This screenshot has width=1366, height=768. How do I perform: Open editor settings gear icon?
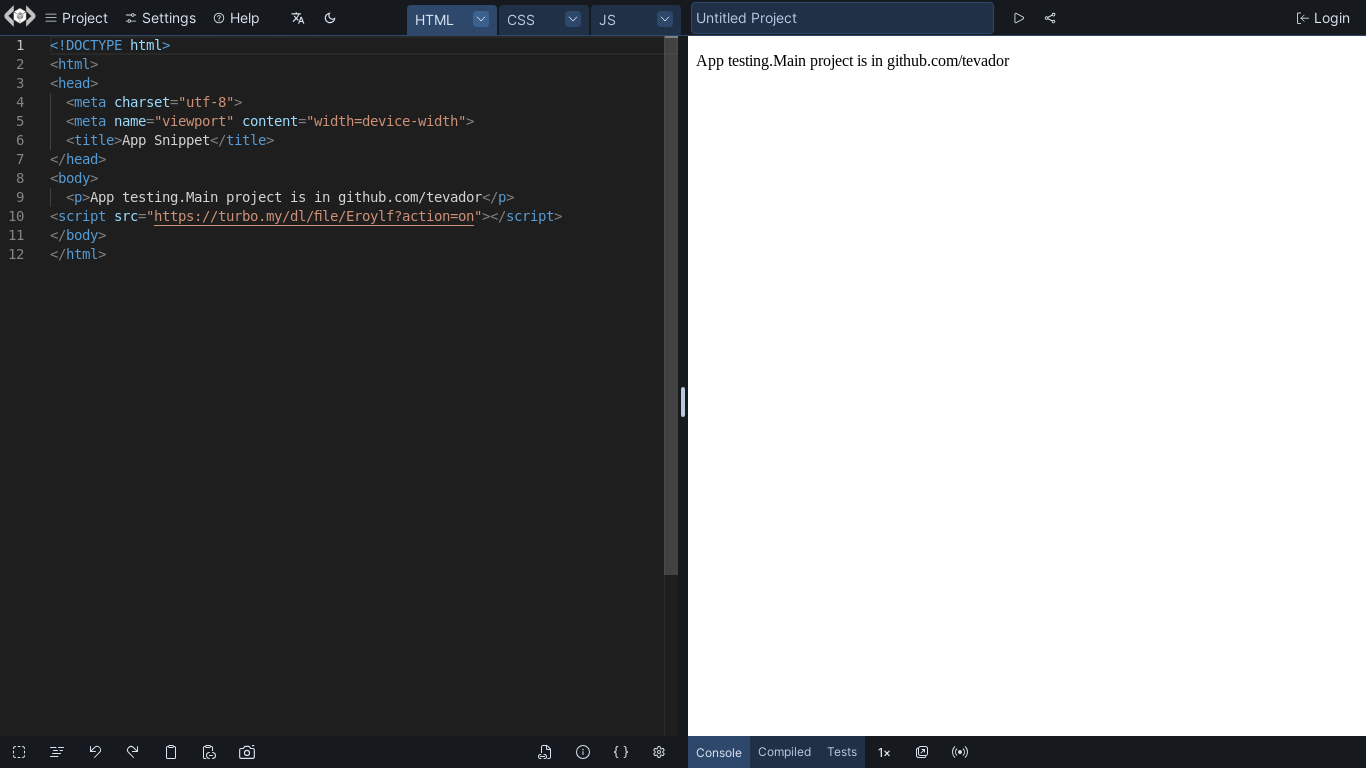pyautogui.click(x=659, y=752)
